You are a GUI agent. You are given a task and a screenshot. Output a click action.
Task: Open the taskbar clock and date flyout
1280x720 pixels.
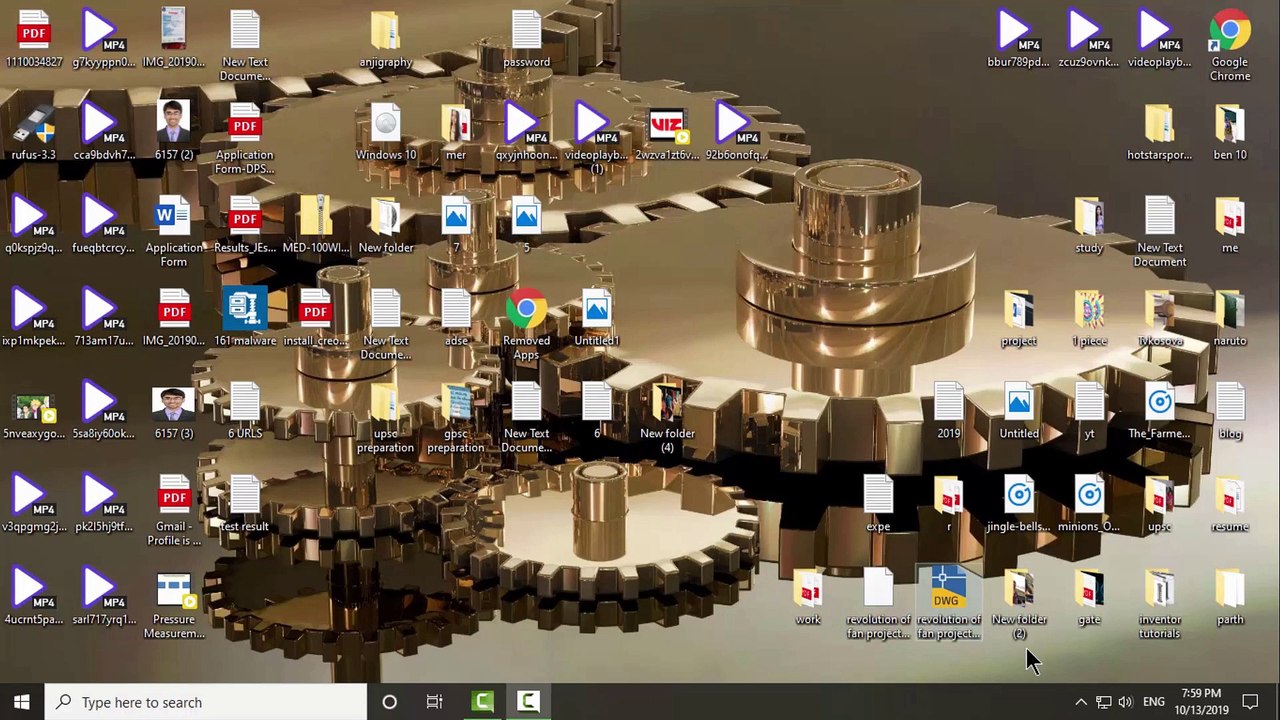pyautogui.click(x=1201, y=702)
